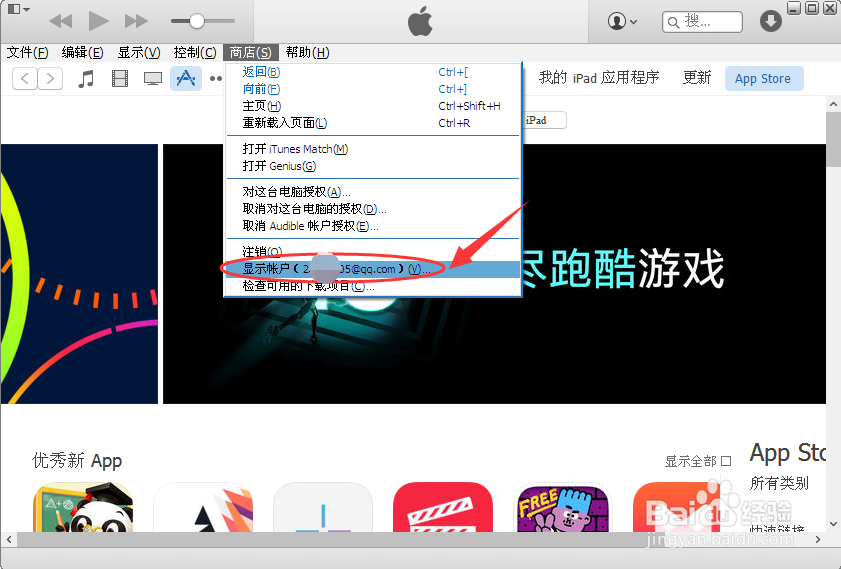Image resolution: width=841 pixels, height=569 pixels.
Task: Click the back navigation arrow button
Action: tap(25, 79)
